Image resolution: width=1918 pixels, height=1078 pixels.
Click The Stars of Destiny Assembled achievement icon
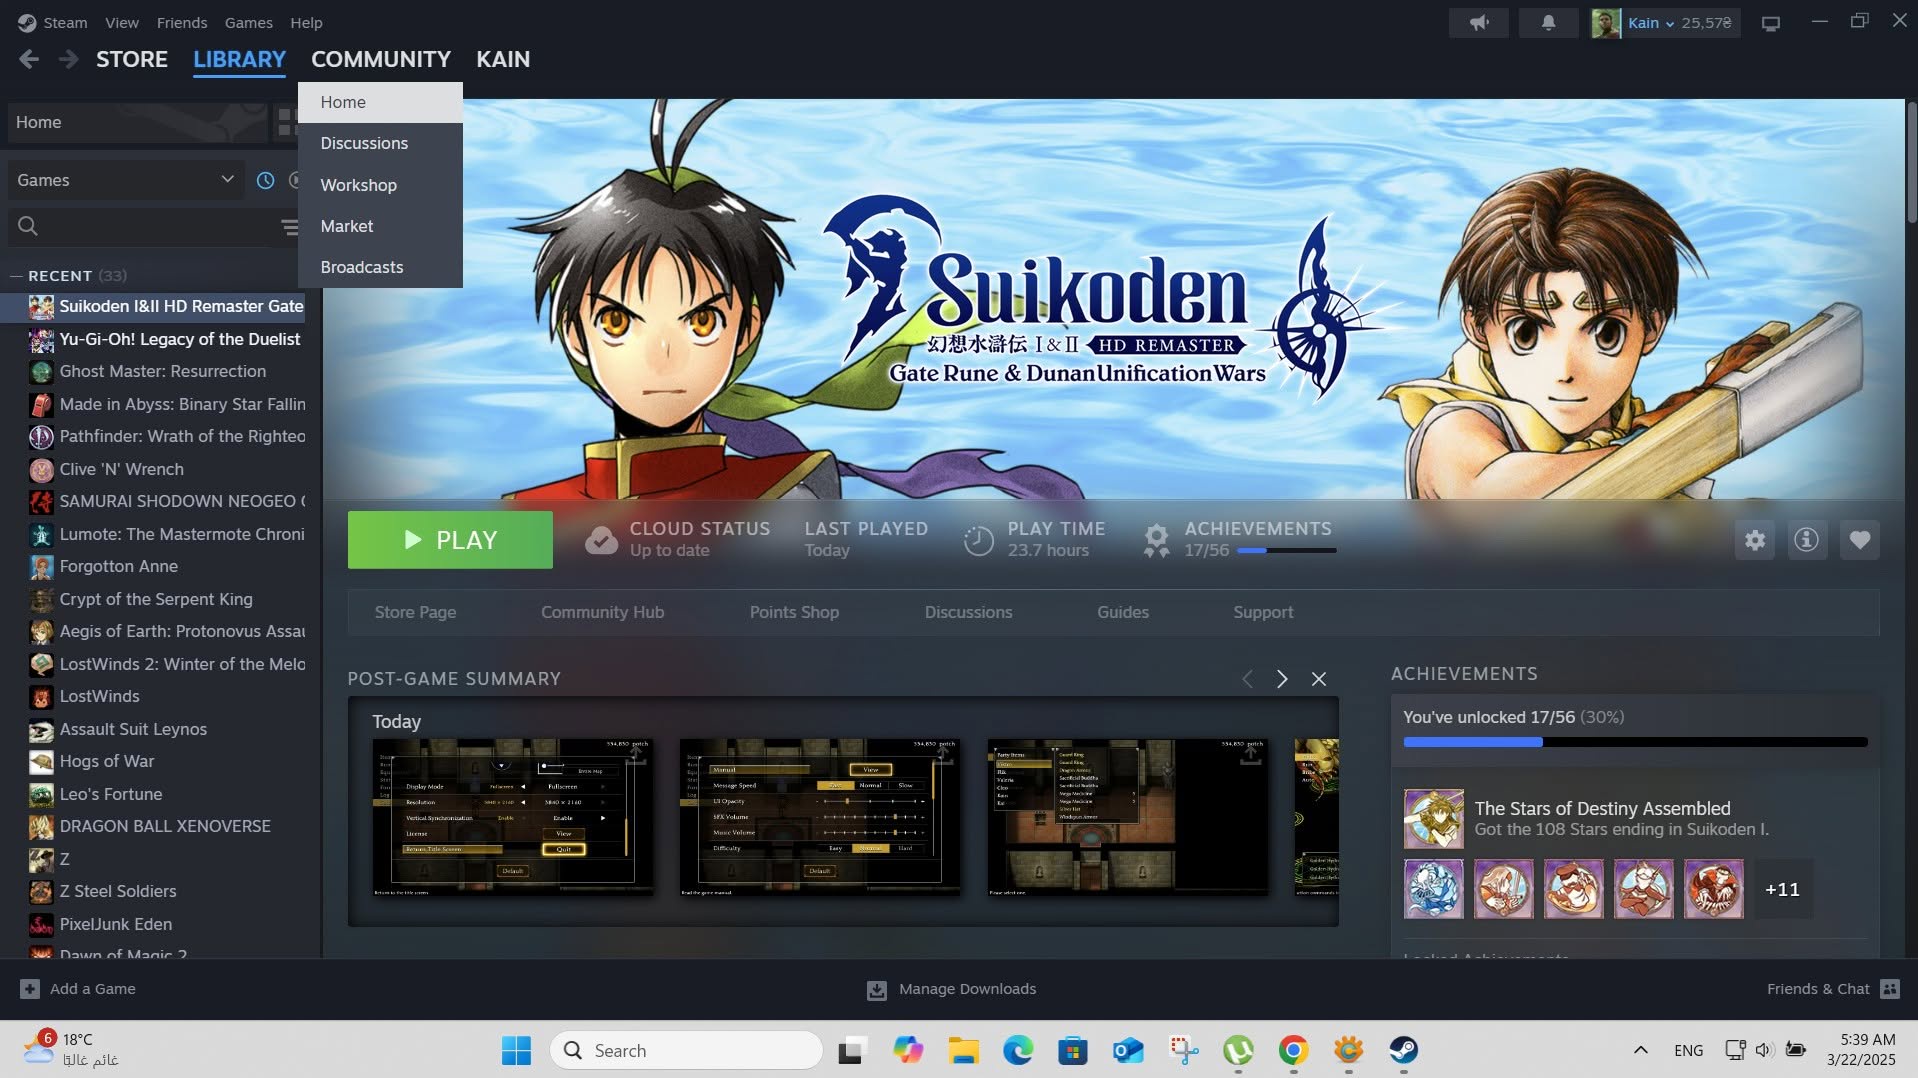(1433, 819)
